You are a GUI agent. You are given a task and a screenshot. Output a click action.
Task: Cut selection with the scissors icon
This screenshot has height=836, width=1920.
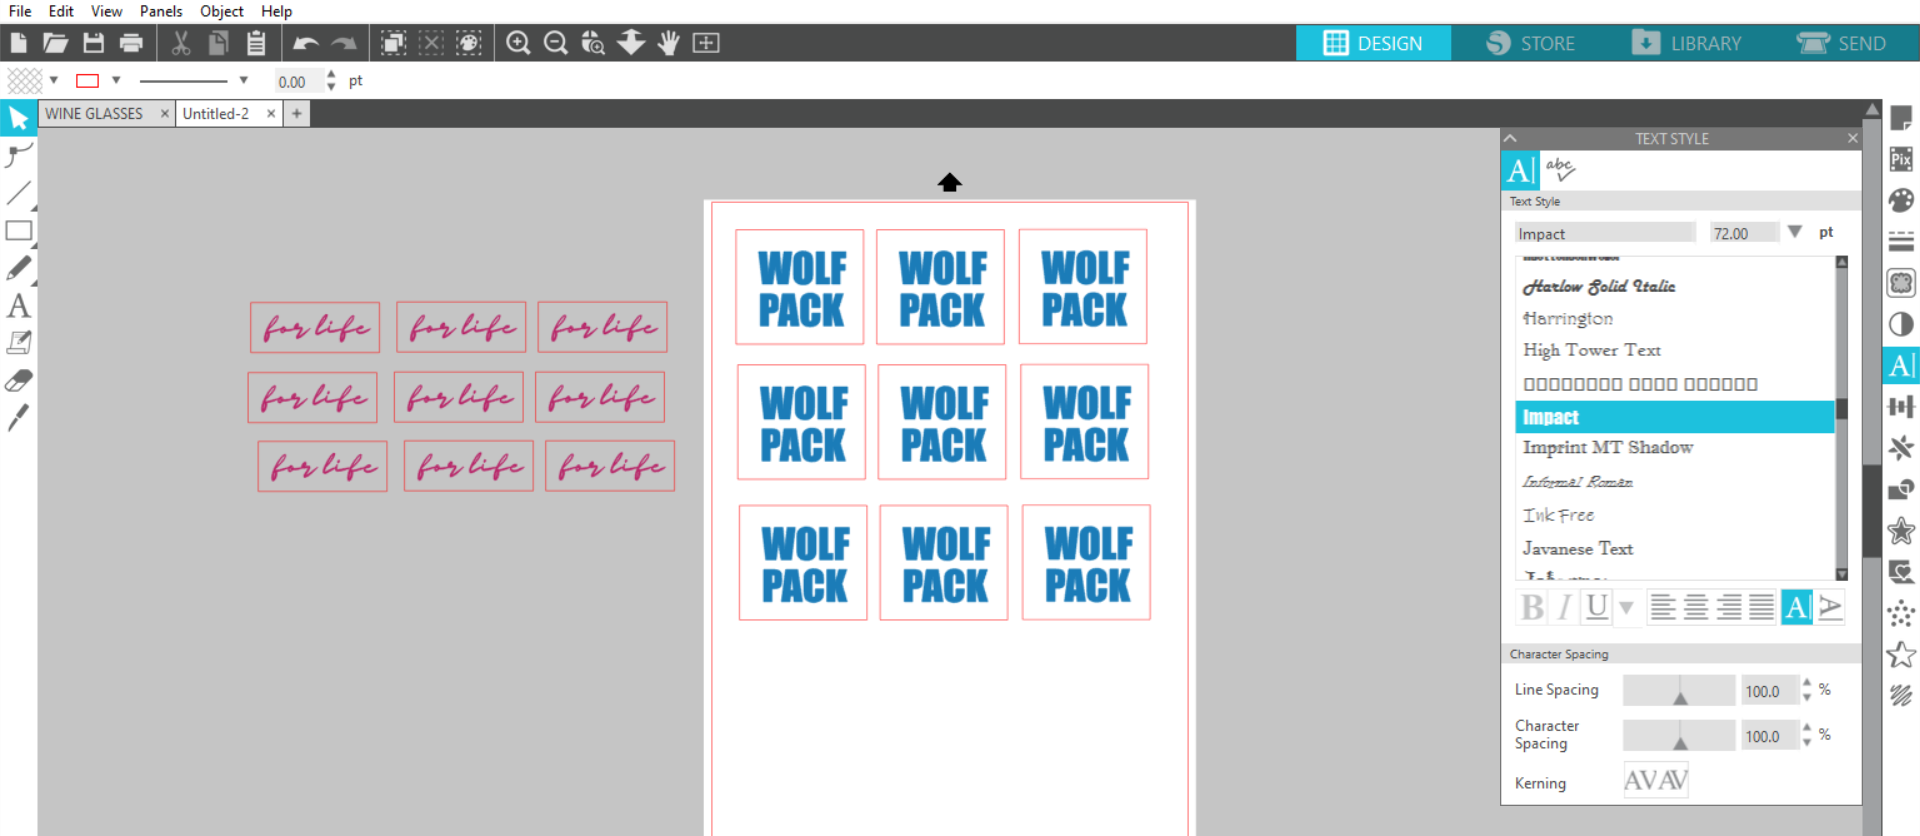point(181,43)
